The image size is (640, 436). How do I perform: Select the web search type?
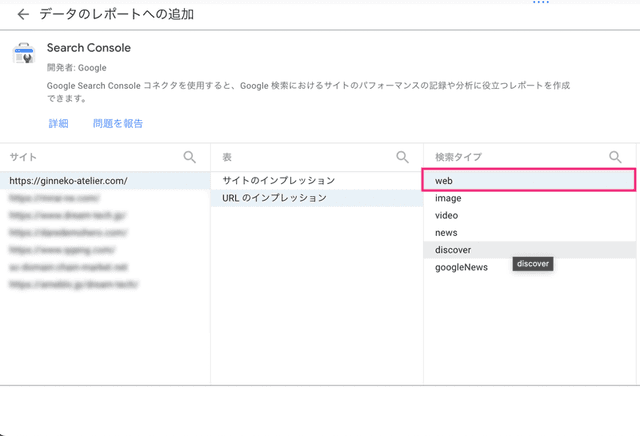point(529,180)
